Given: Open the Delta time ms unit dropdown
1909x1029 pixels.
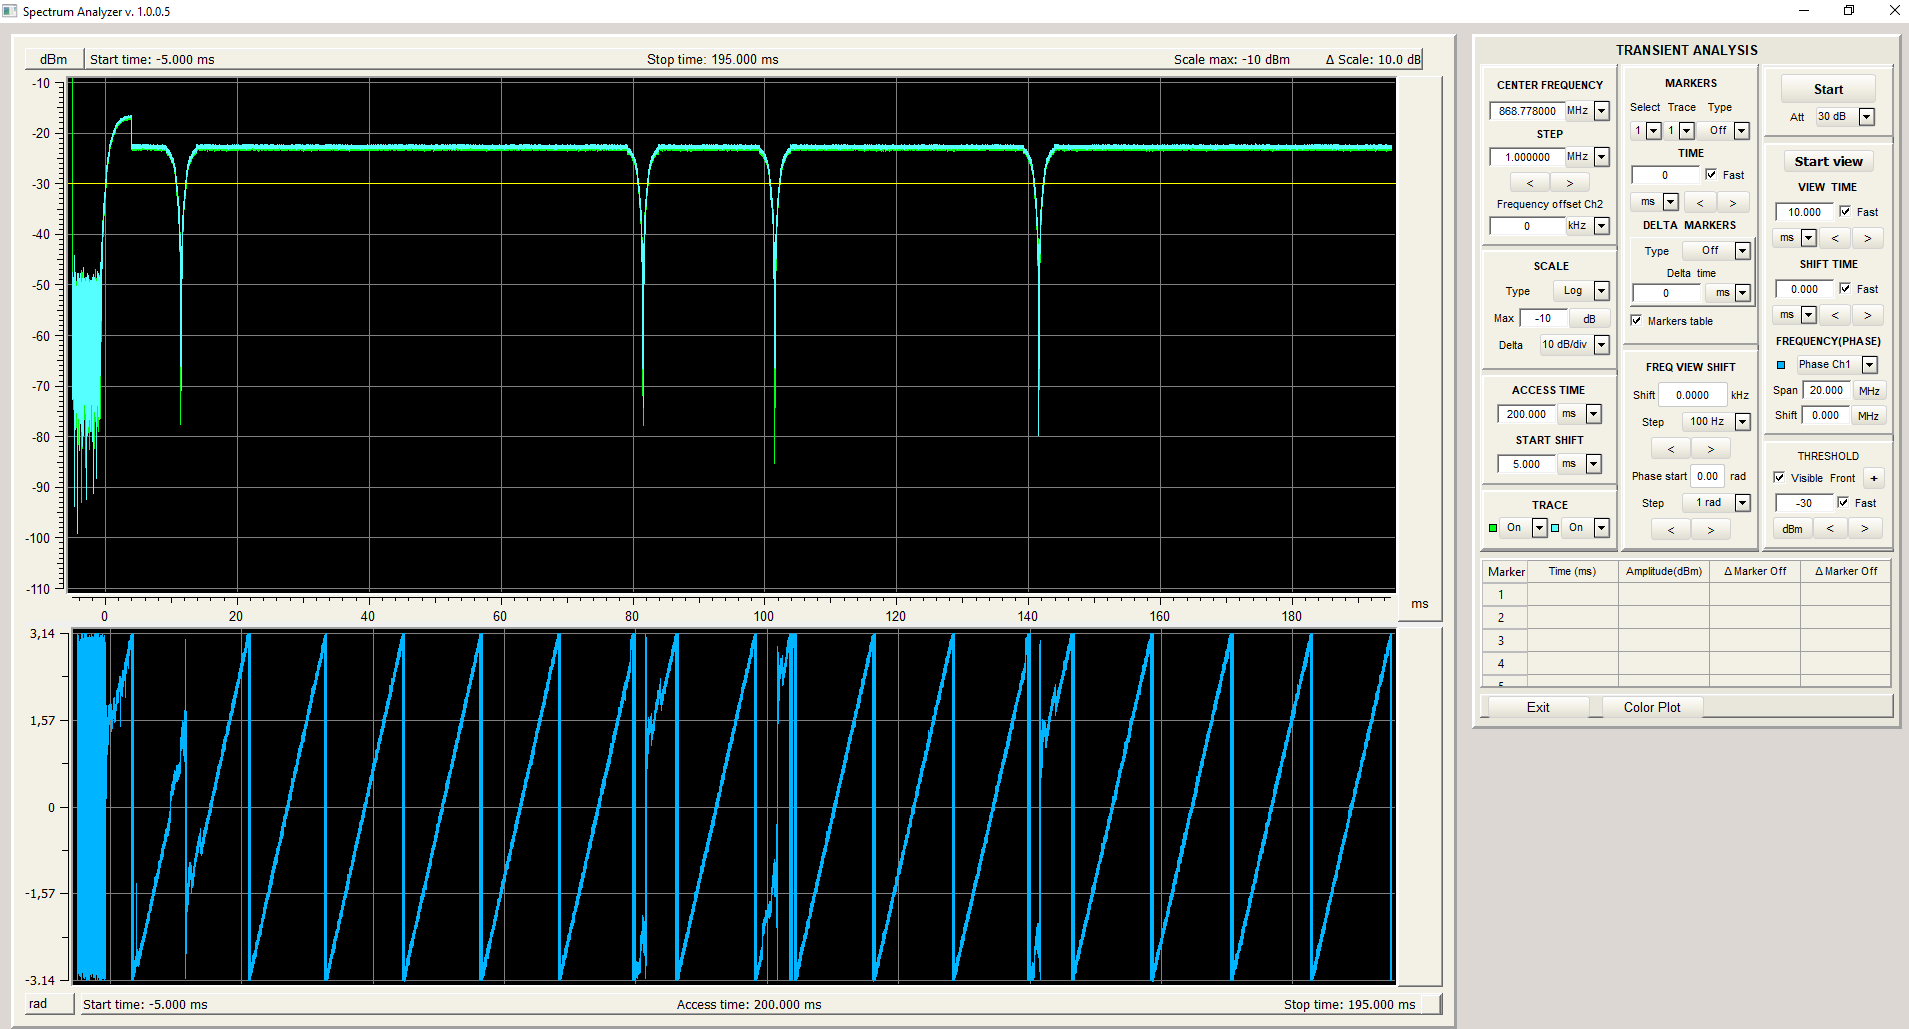Looking at the screenshot, I should coord(1742,293).
